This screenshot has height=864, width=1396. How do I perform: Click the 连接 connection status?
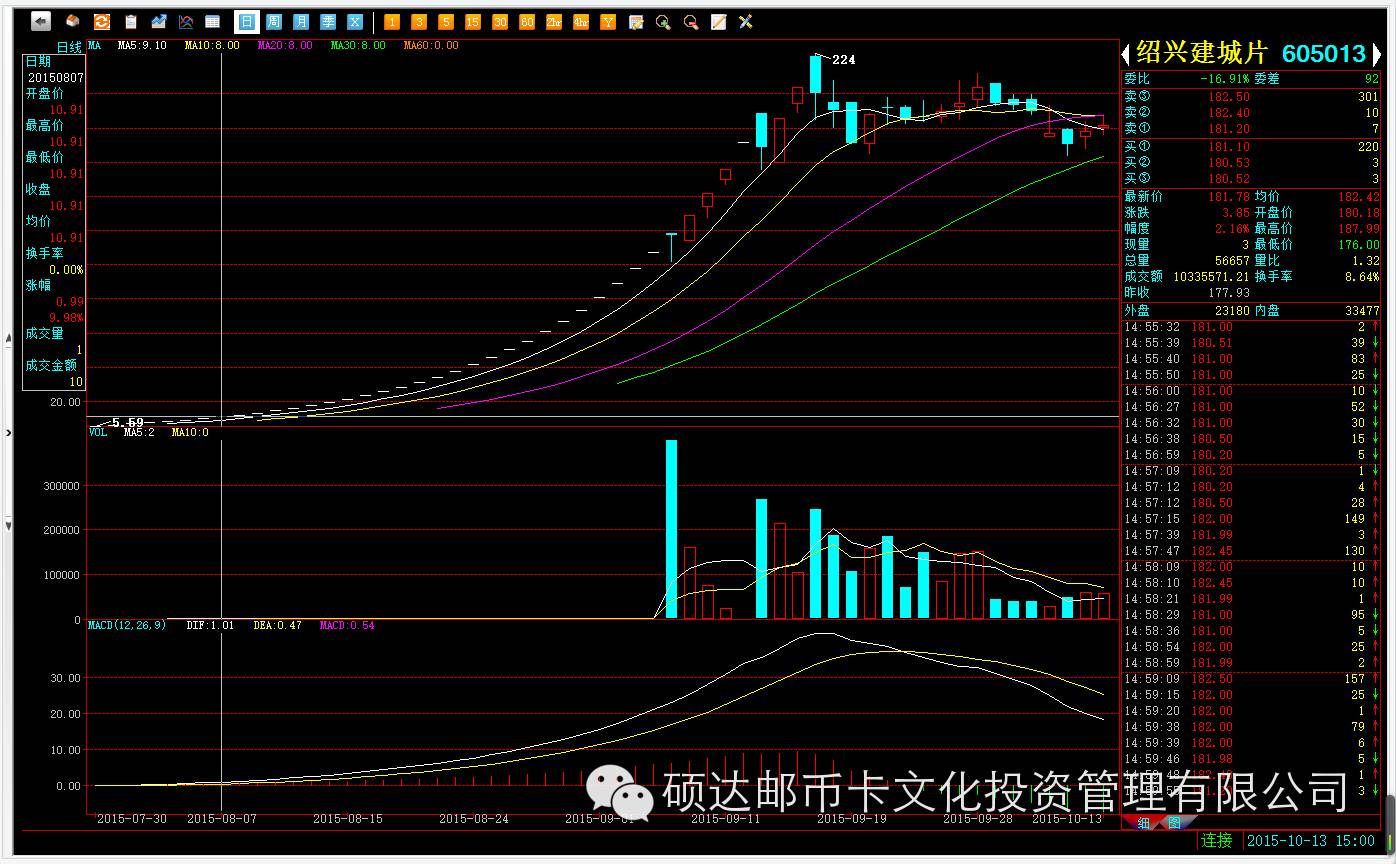(x=1217, y=841)
